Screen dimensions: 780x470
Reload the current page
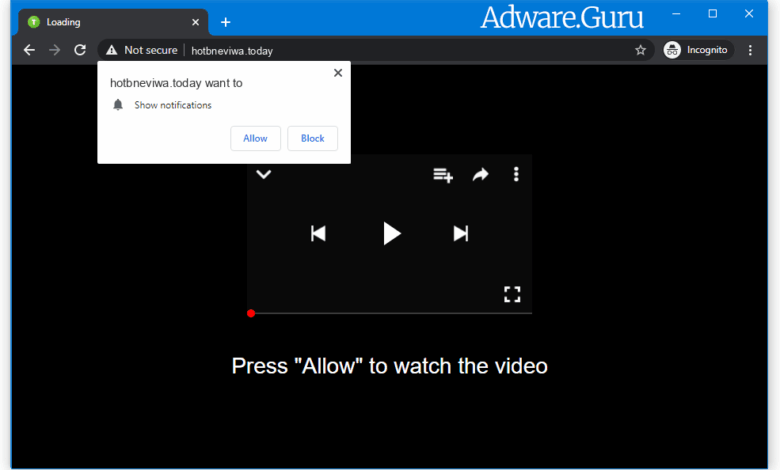tap(80, 50)
